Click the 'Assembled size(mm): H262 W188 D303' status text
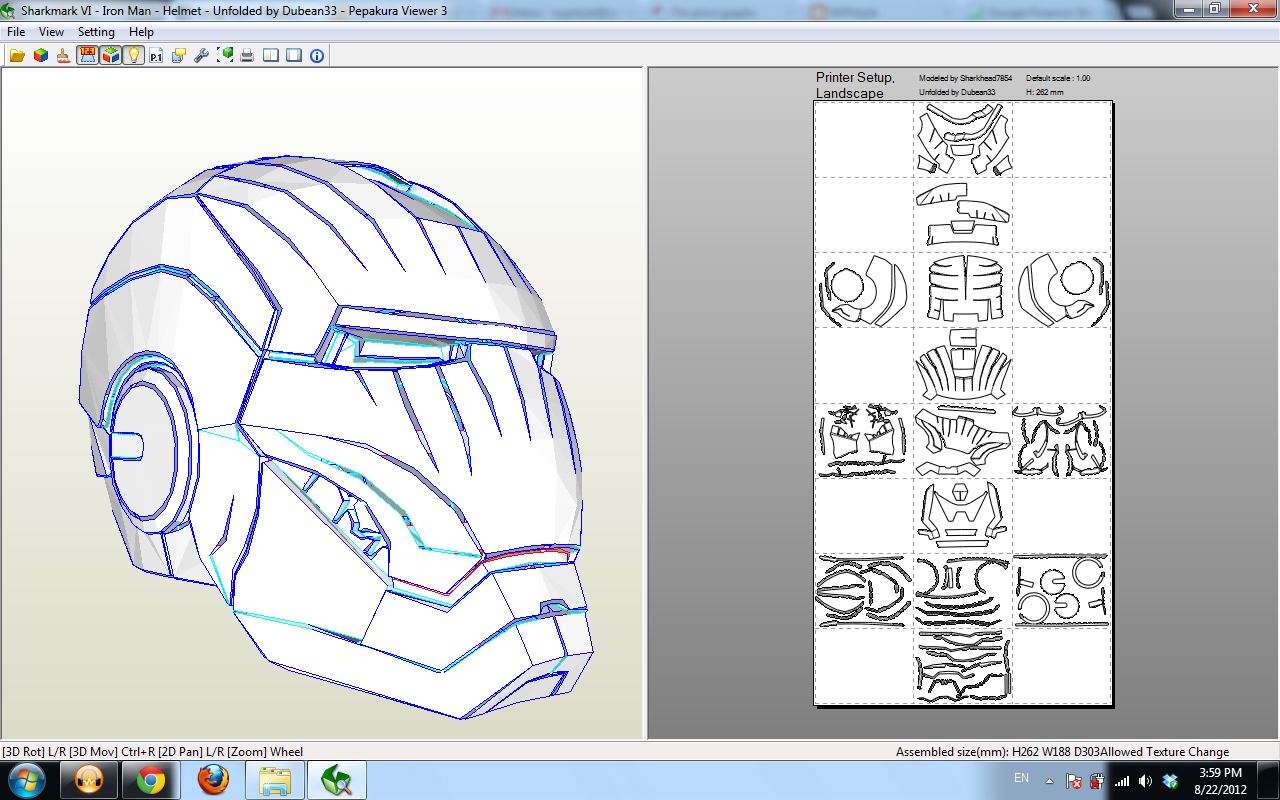Viewport: 1280px width, 800px height. pyautogui.click(x=998, y=752)
